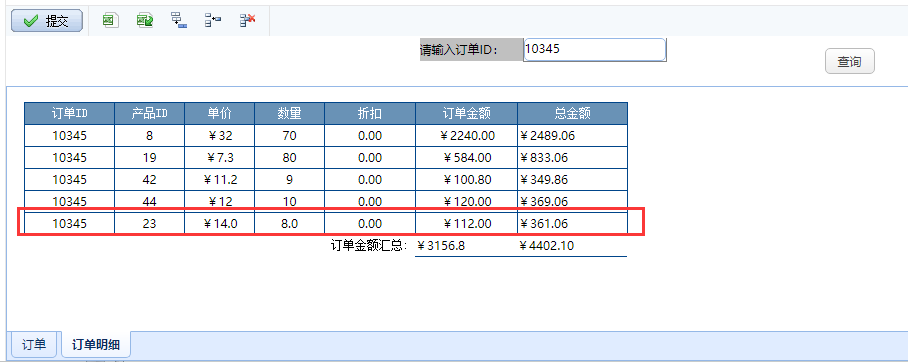Click product ID cell 42
Screen dimensions: 908x362
point(149,180)
